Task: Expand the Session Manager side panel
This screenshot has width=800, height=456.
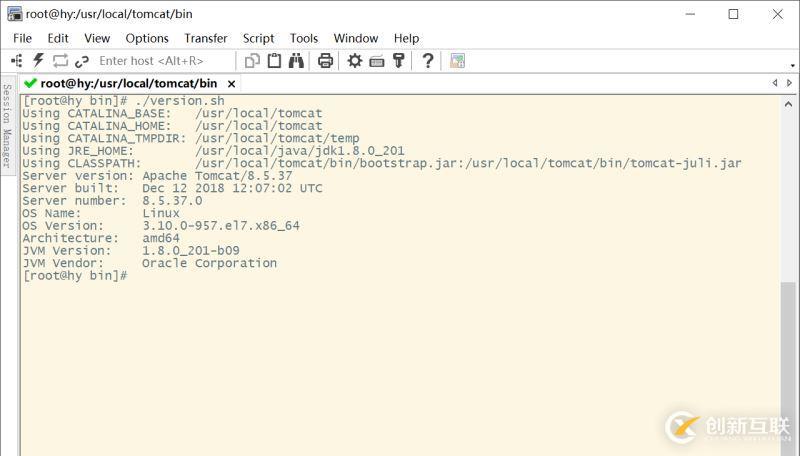Action: (x=7, y=125)
